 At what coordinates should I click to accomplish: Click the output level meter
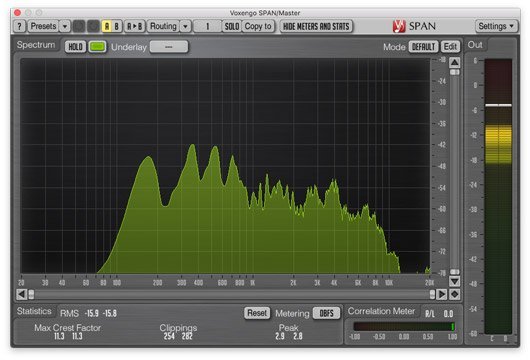tap(498, 196)
